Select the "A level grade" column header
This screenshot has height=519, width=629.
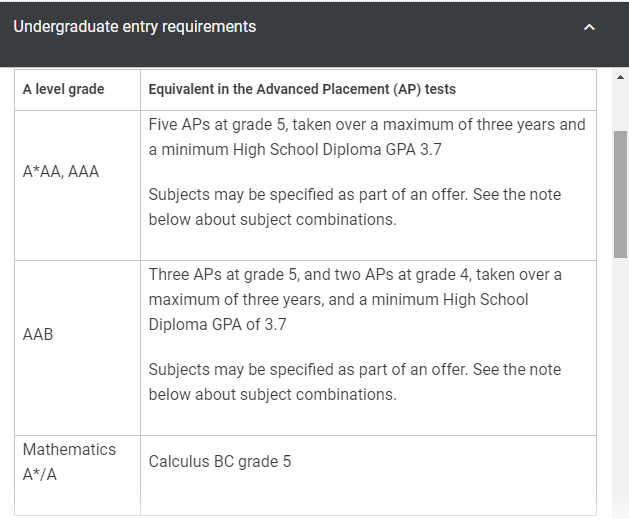64,89
